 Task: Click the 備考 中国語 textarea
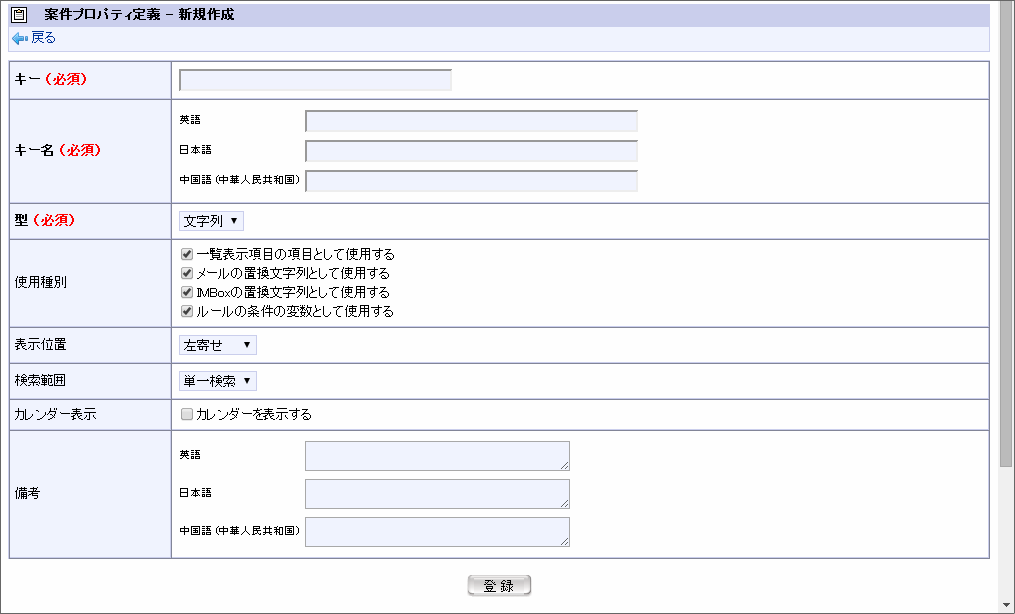click(438, 532)
